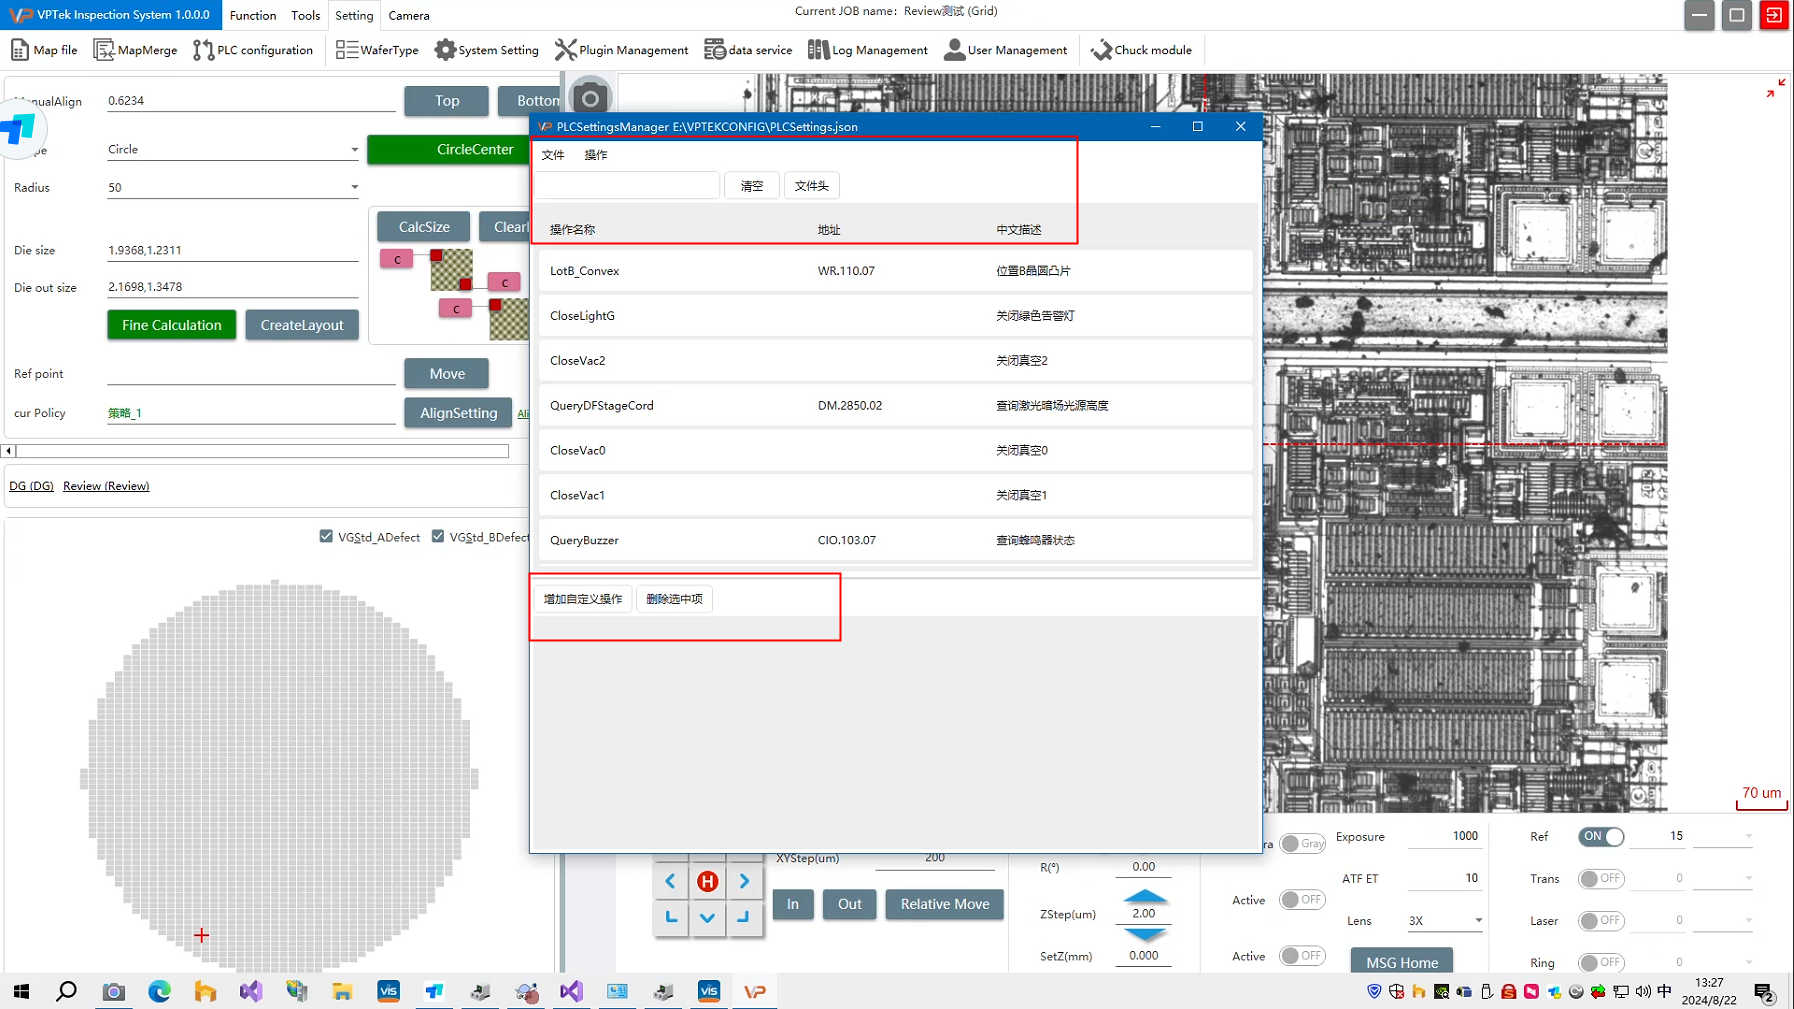
Task: Open Function menu
Action: 252,15
